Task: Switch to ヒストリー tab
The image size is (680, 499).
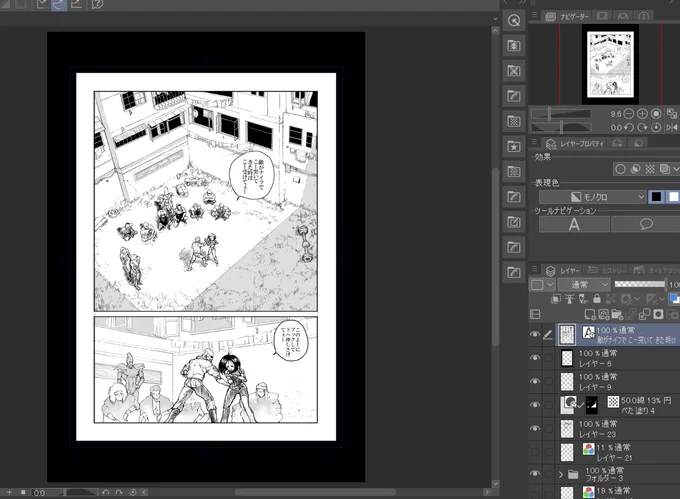Action: (606, 271)
